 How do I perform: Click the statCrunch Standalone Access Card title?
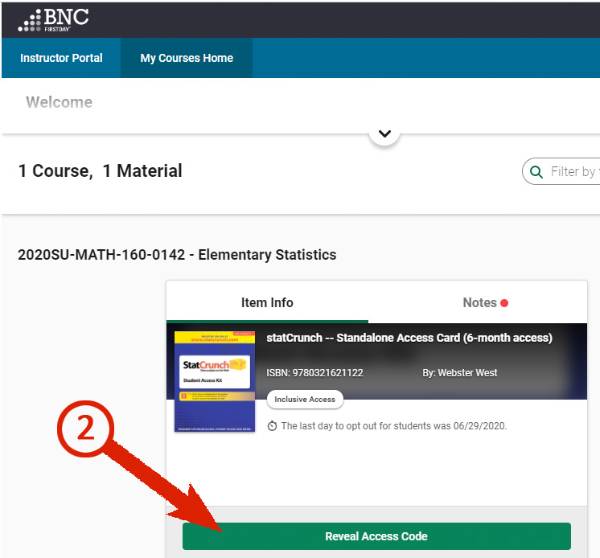point(409,338)
